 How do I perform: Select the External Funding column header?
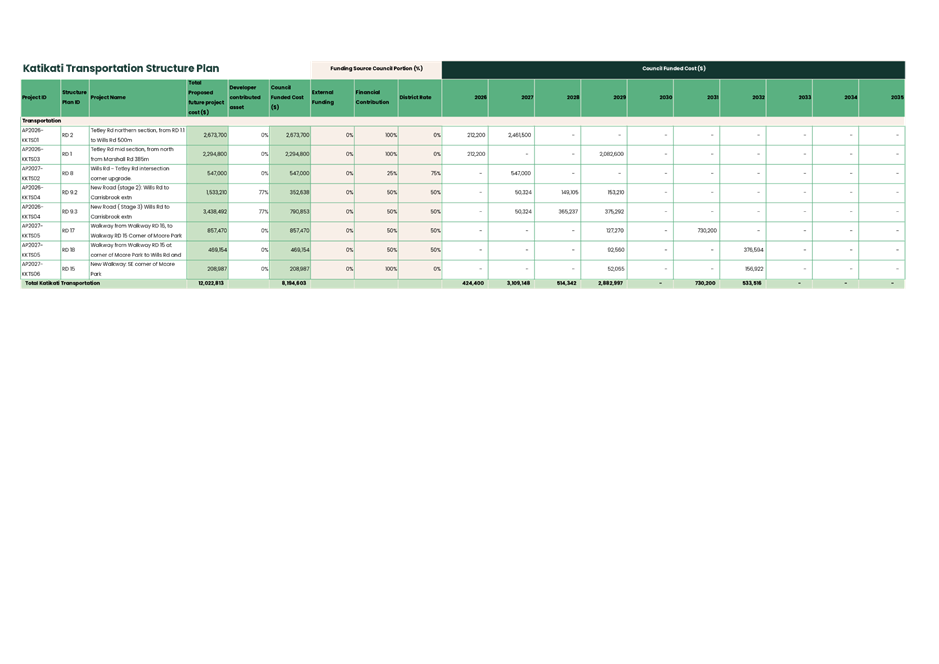[x=326, y=97]
